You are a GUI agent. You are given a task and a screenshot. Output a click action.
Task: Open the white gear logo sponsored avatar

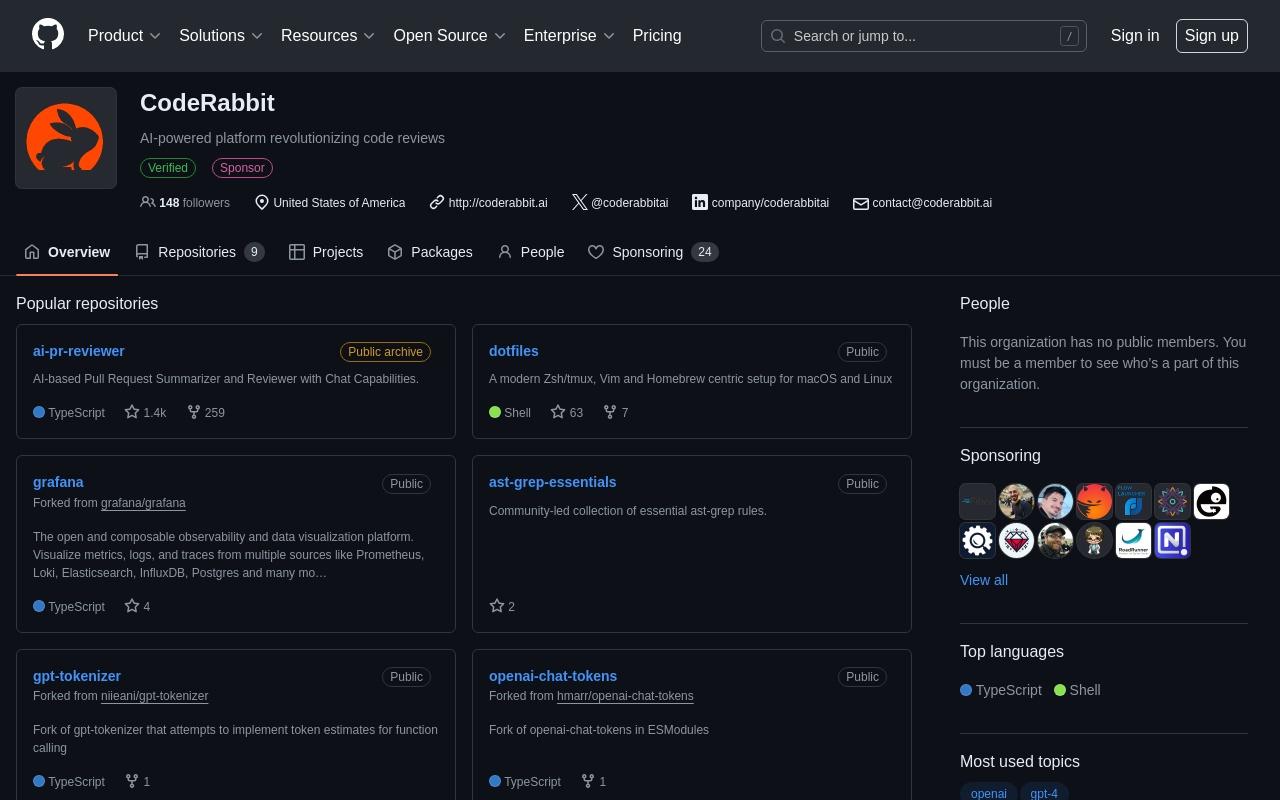[x=978, y=541]
